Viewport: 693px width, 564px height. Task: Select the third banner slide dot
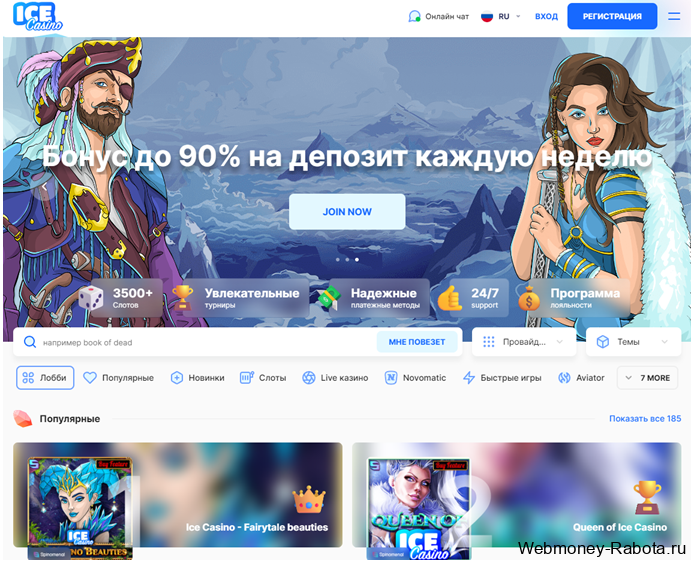tap(357, 259)
